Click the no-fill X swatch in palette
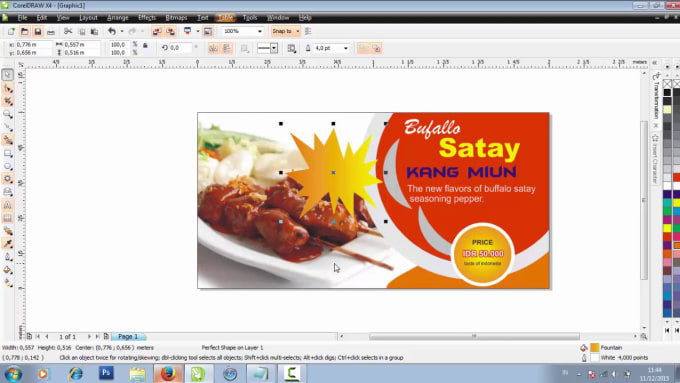This screenshot has height=383, width=680. pyautogui.click(x=667, y=83)
